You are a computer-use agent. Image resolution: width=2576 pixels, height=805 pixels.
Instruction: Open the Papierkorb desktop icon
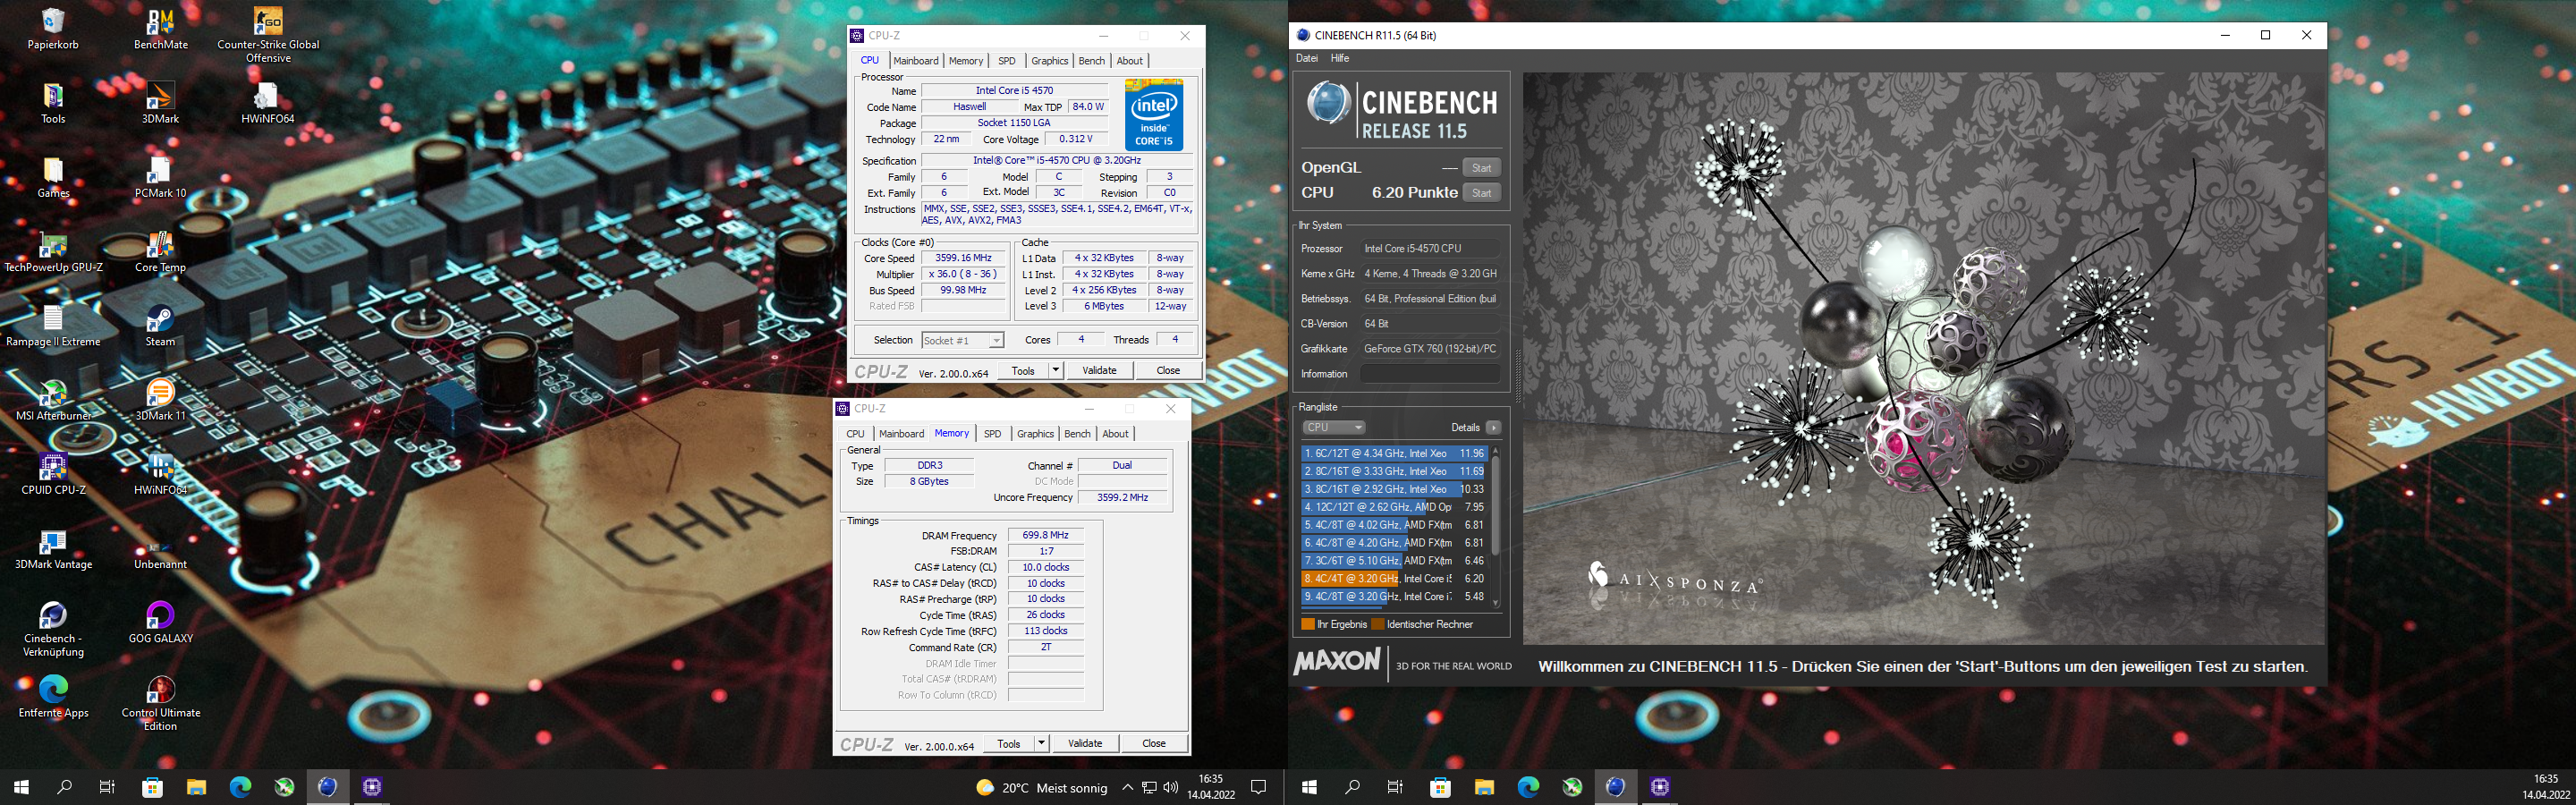(x=53, y=29)
